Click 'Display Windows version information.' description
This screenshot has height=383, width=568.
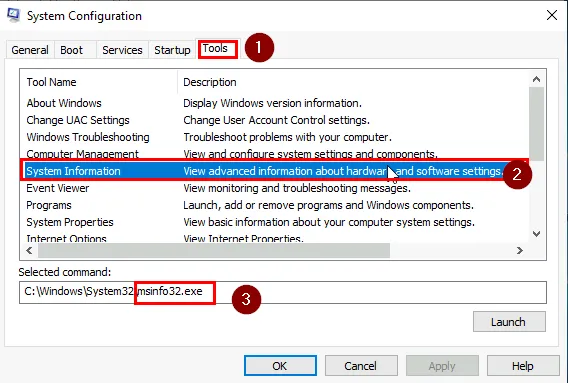pyautogui.click(x=272, y=103)
